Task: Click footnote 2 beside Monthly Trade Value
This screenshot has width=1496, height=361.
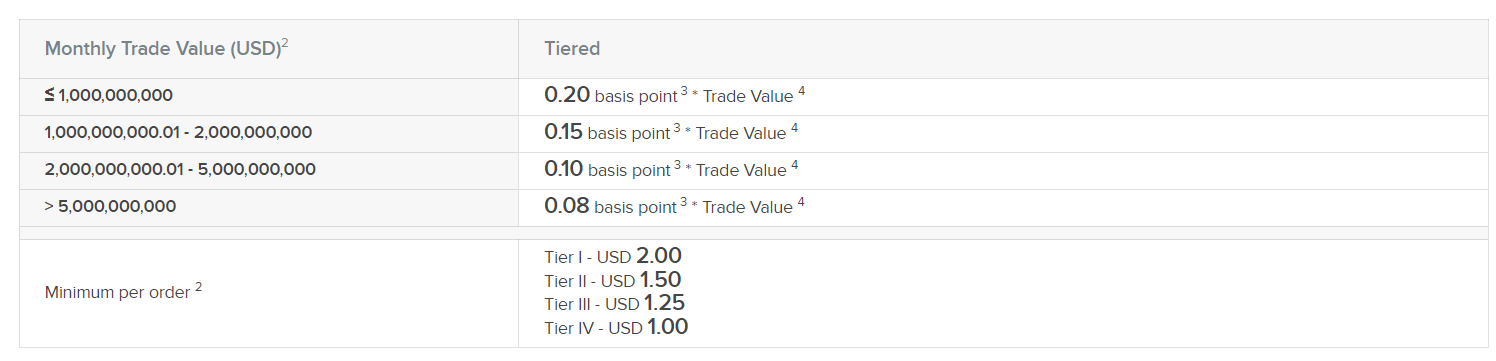Action: pos(285,43)
